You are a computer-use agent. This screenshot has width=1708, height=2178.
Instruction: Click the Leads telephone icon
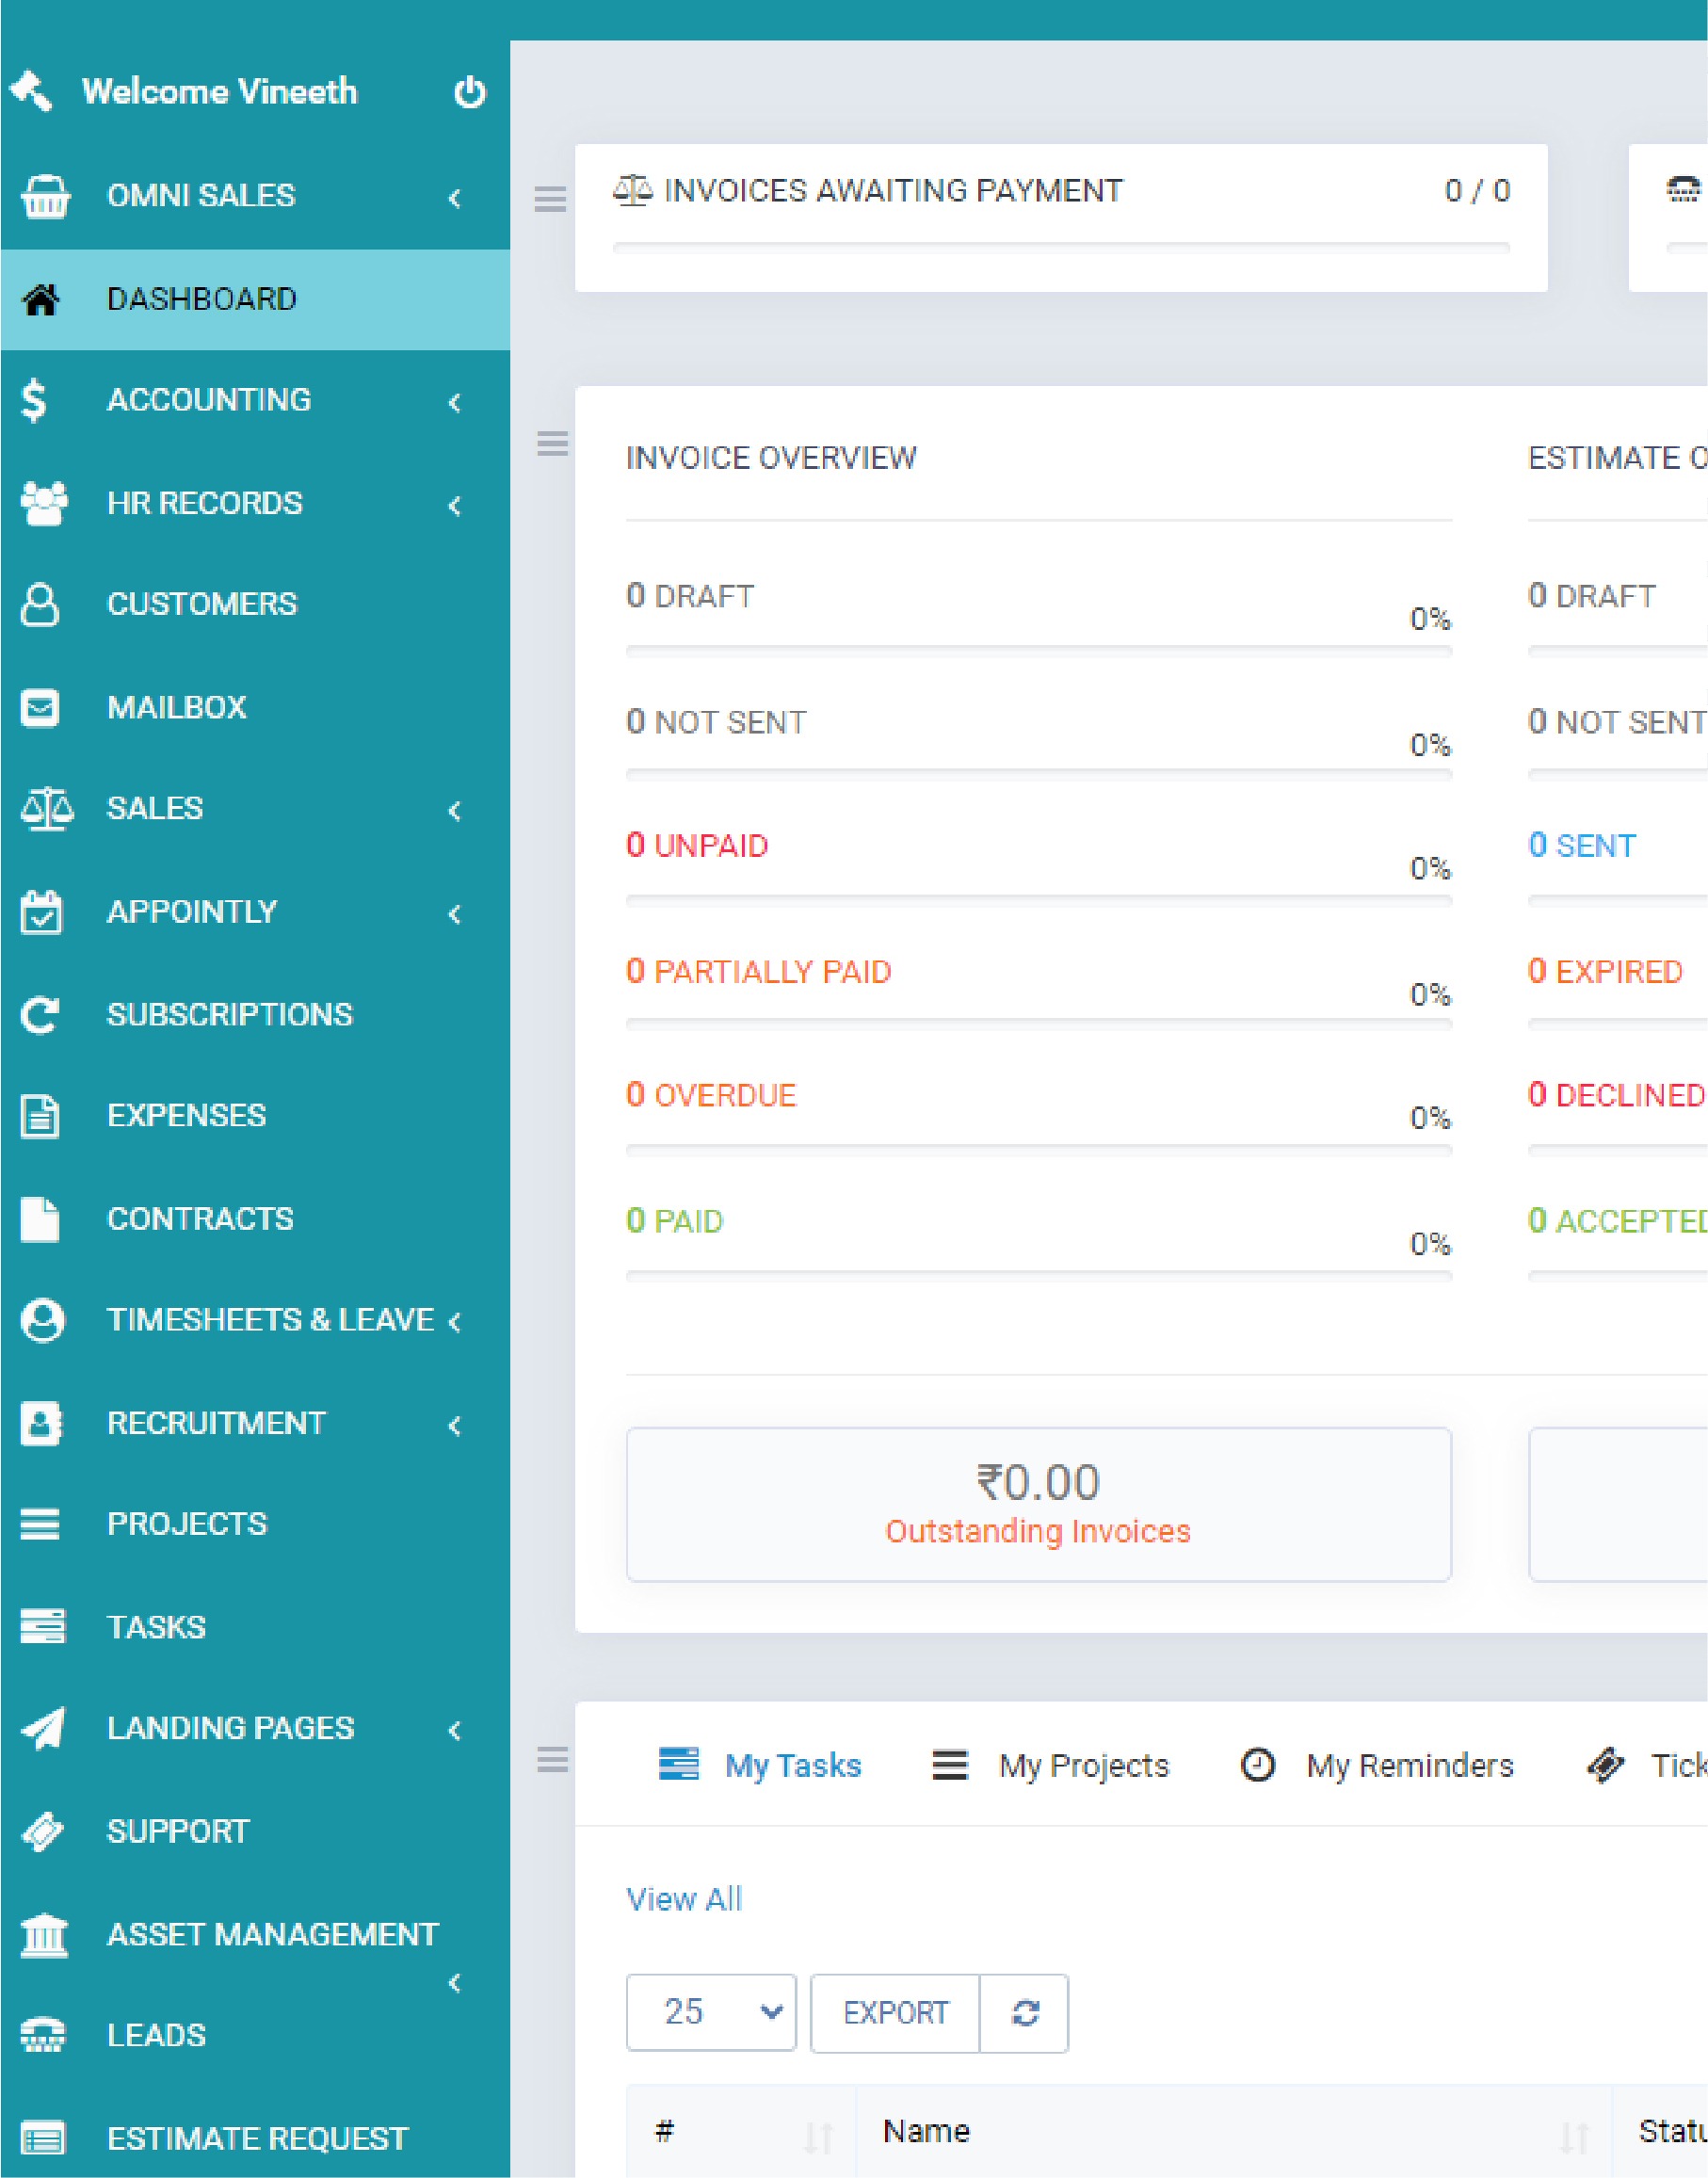[x=42, y=2035]
